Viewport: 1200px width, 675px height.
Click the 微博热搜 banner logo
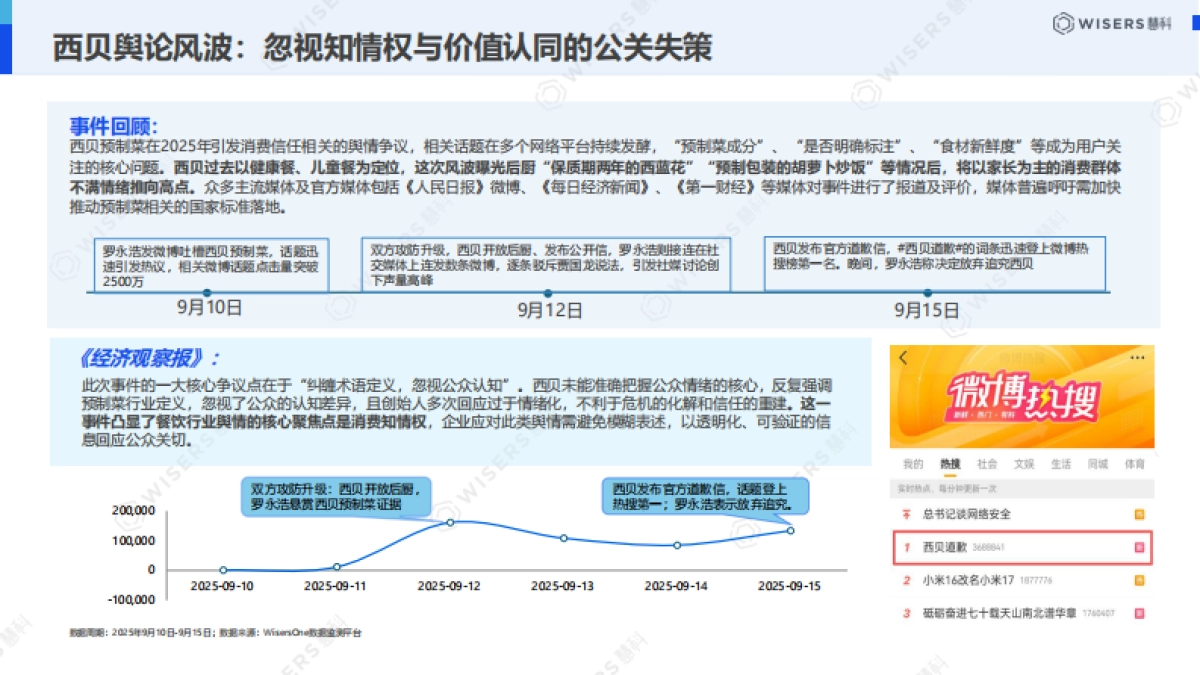tap(1023, 398)
